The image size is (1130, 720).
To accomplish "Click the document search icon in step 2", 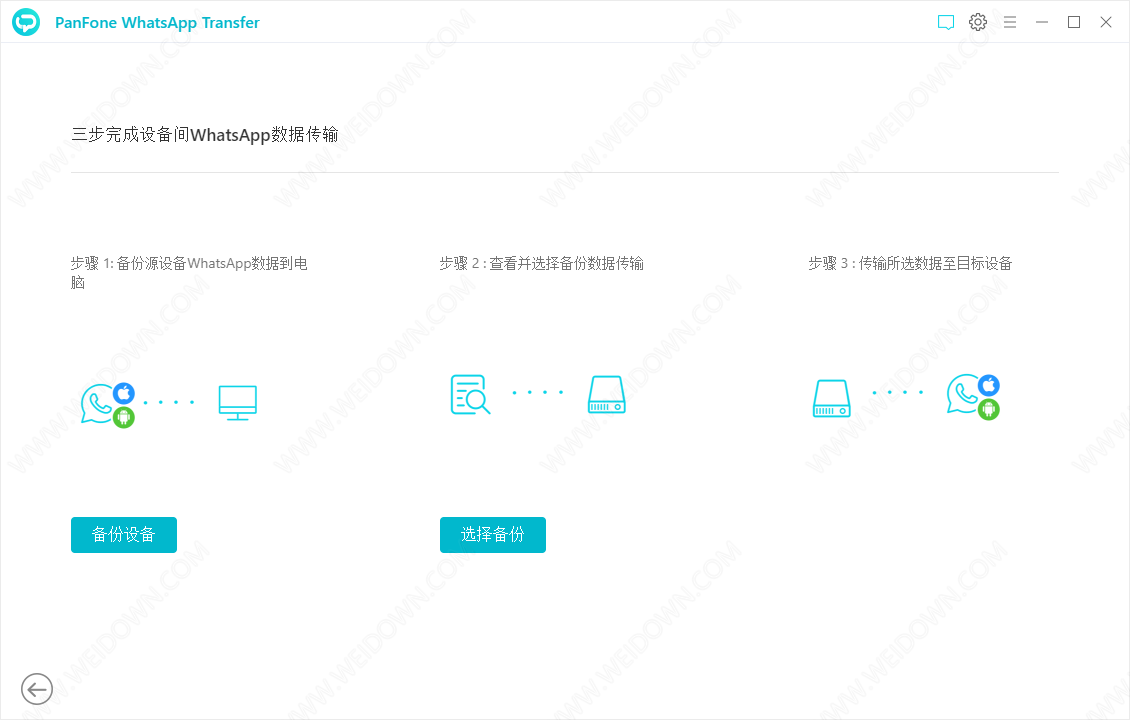I will pos(471,394).
